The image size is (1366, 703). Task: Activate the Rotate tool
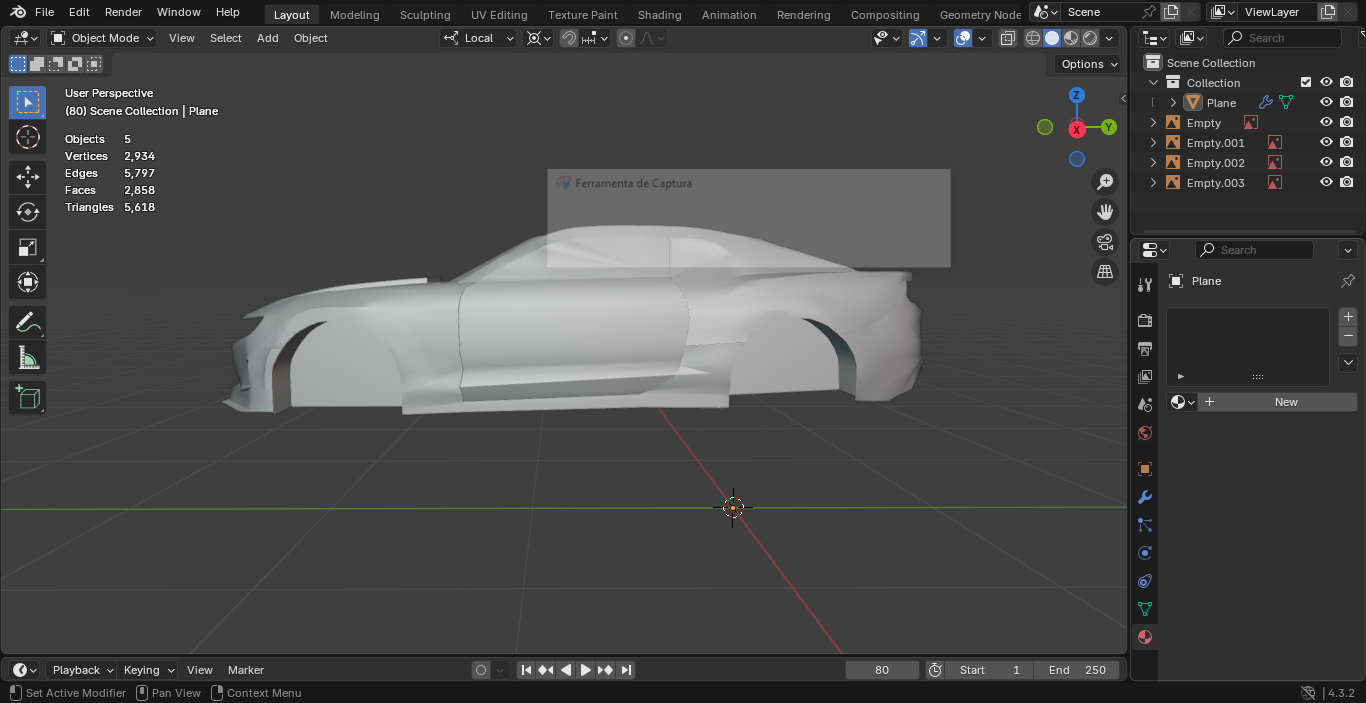(28, 212)
